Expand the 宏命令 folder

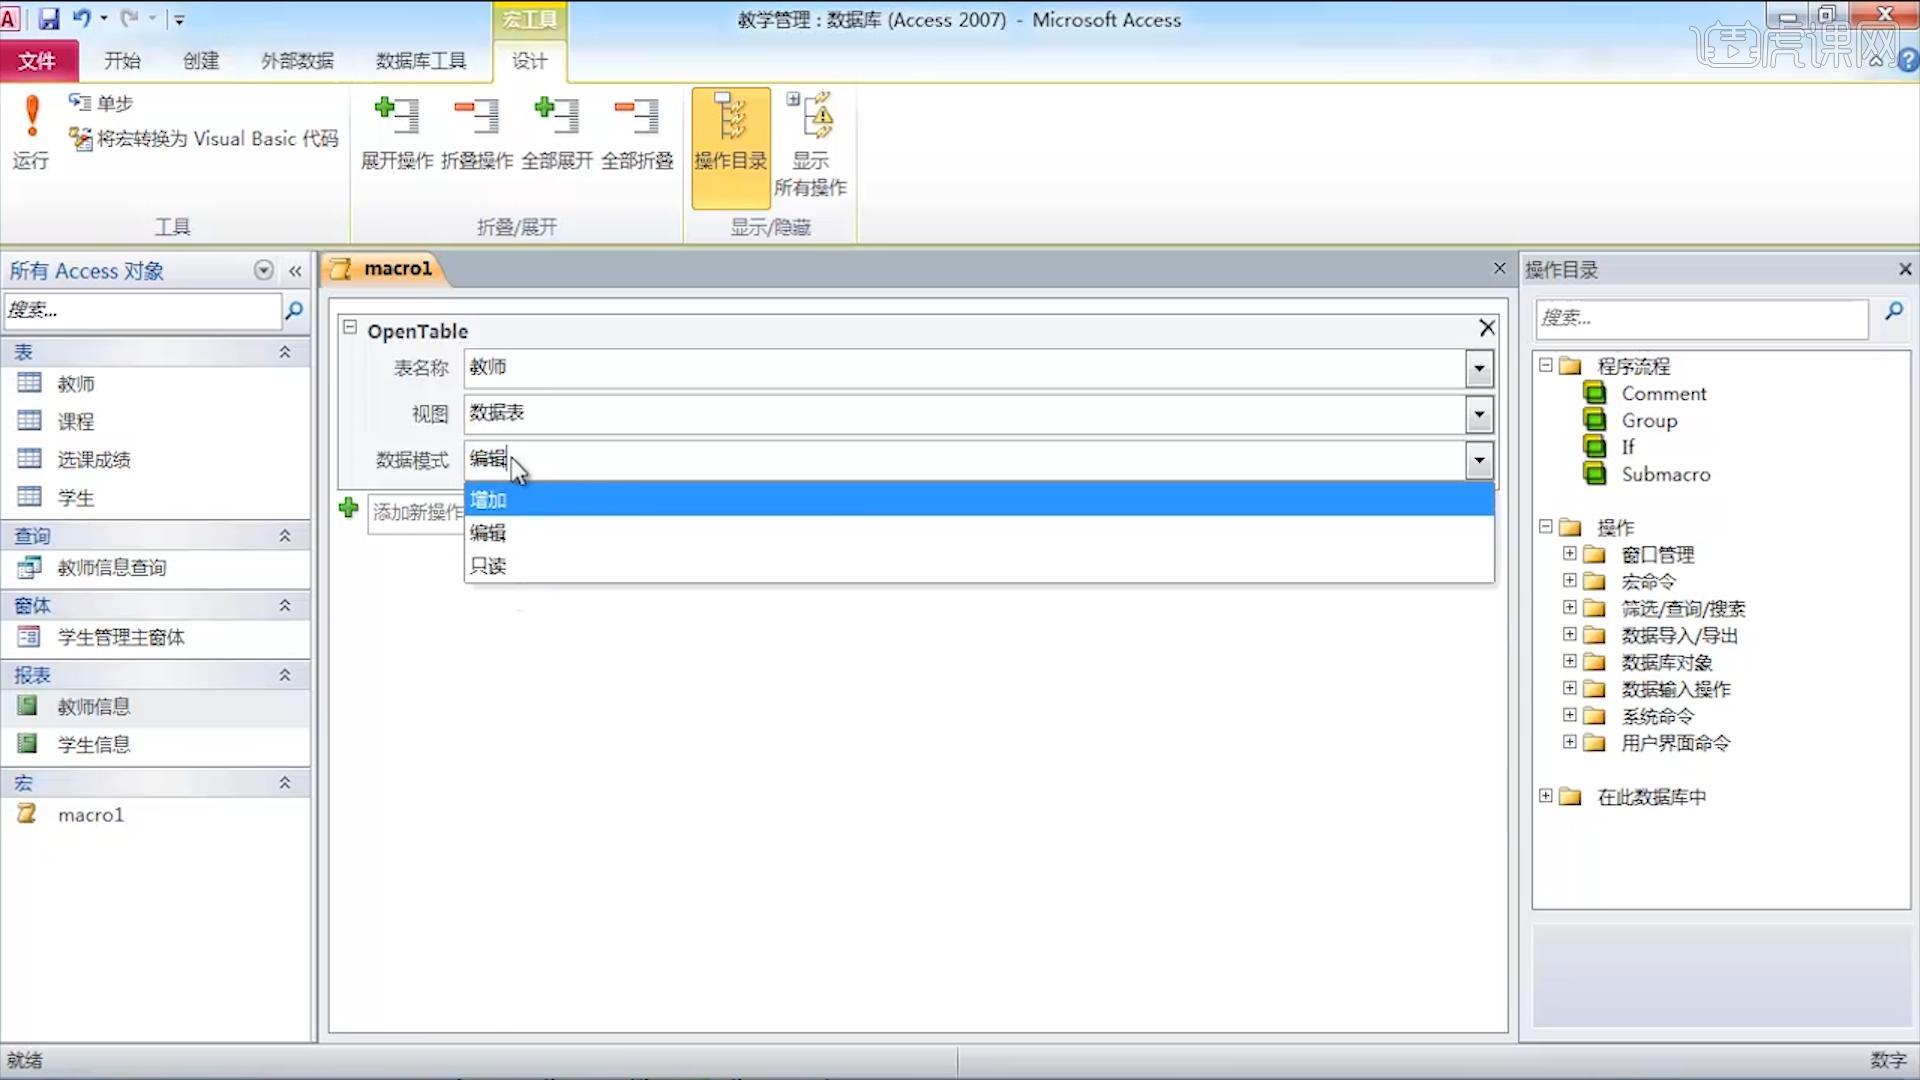tap(1570, 580)
